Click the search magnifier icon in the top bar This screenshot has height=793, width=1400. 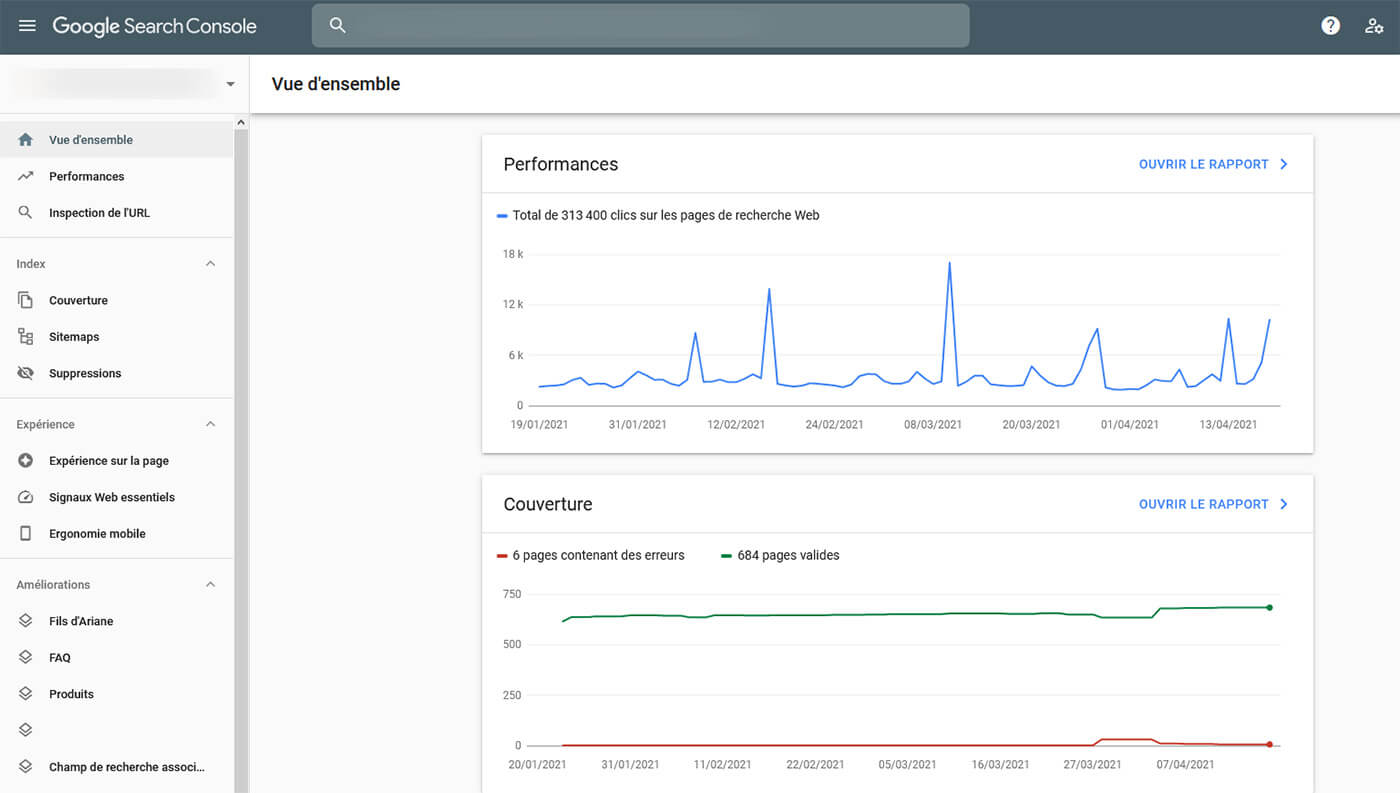pos(338,26)
